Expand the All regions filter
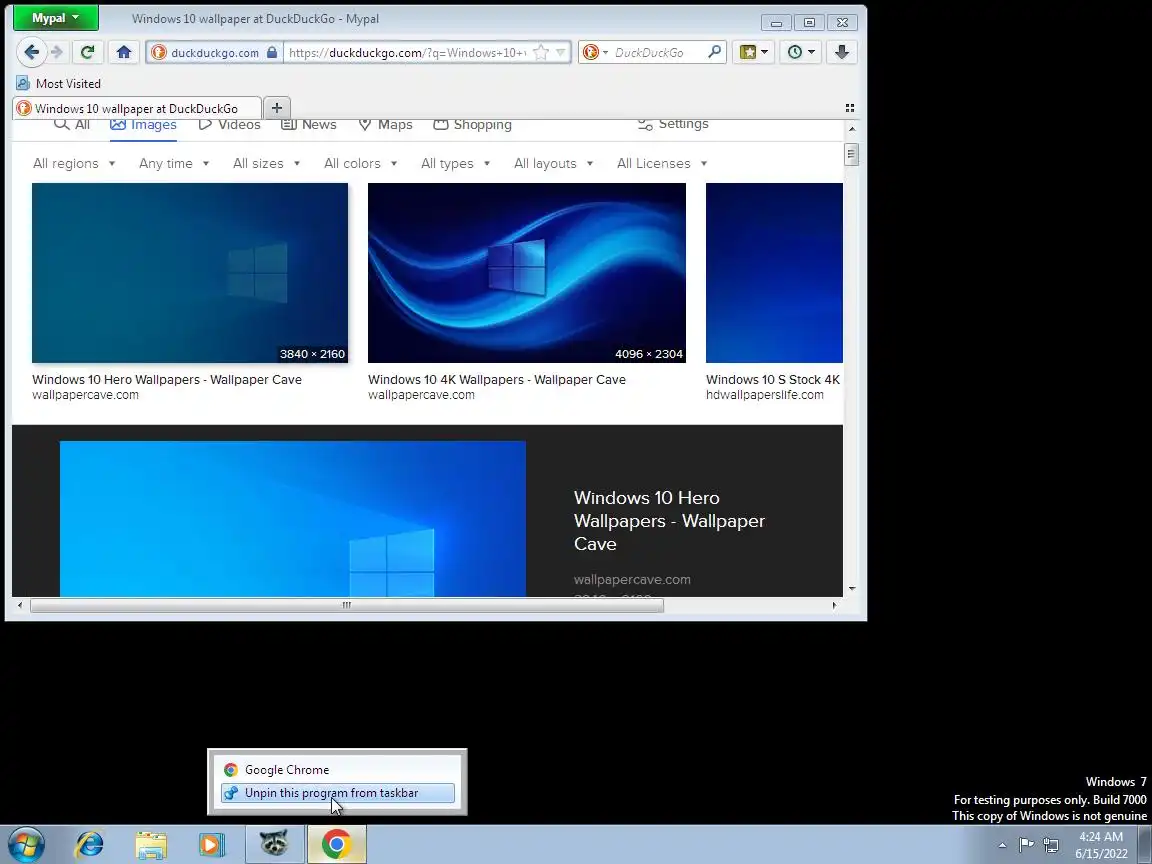This screenshot has height=864, width=1152. point(74,163)
